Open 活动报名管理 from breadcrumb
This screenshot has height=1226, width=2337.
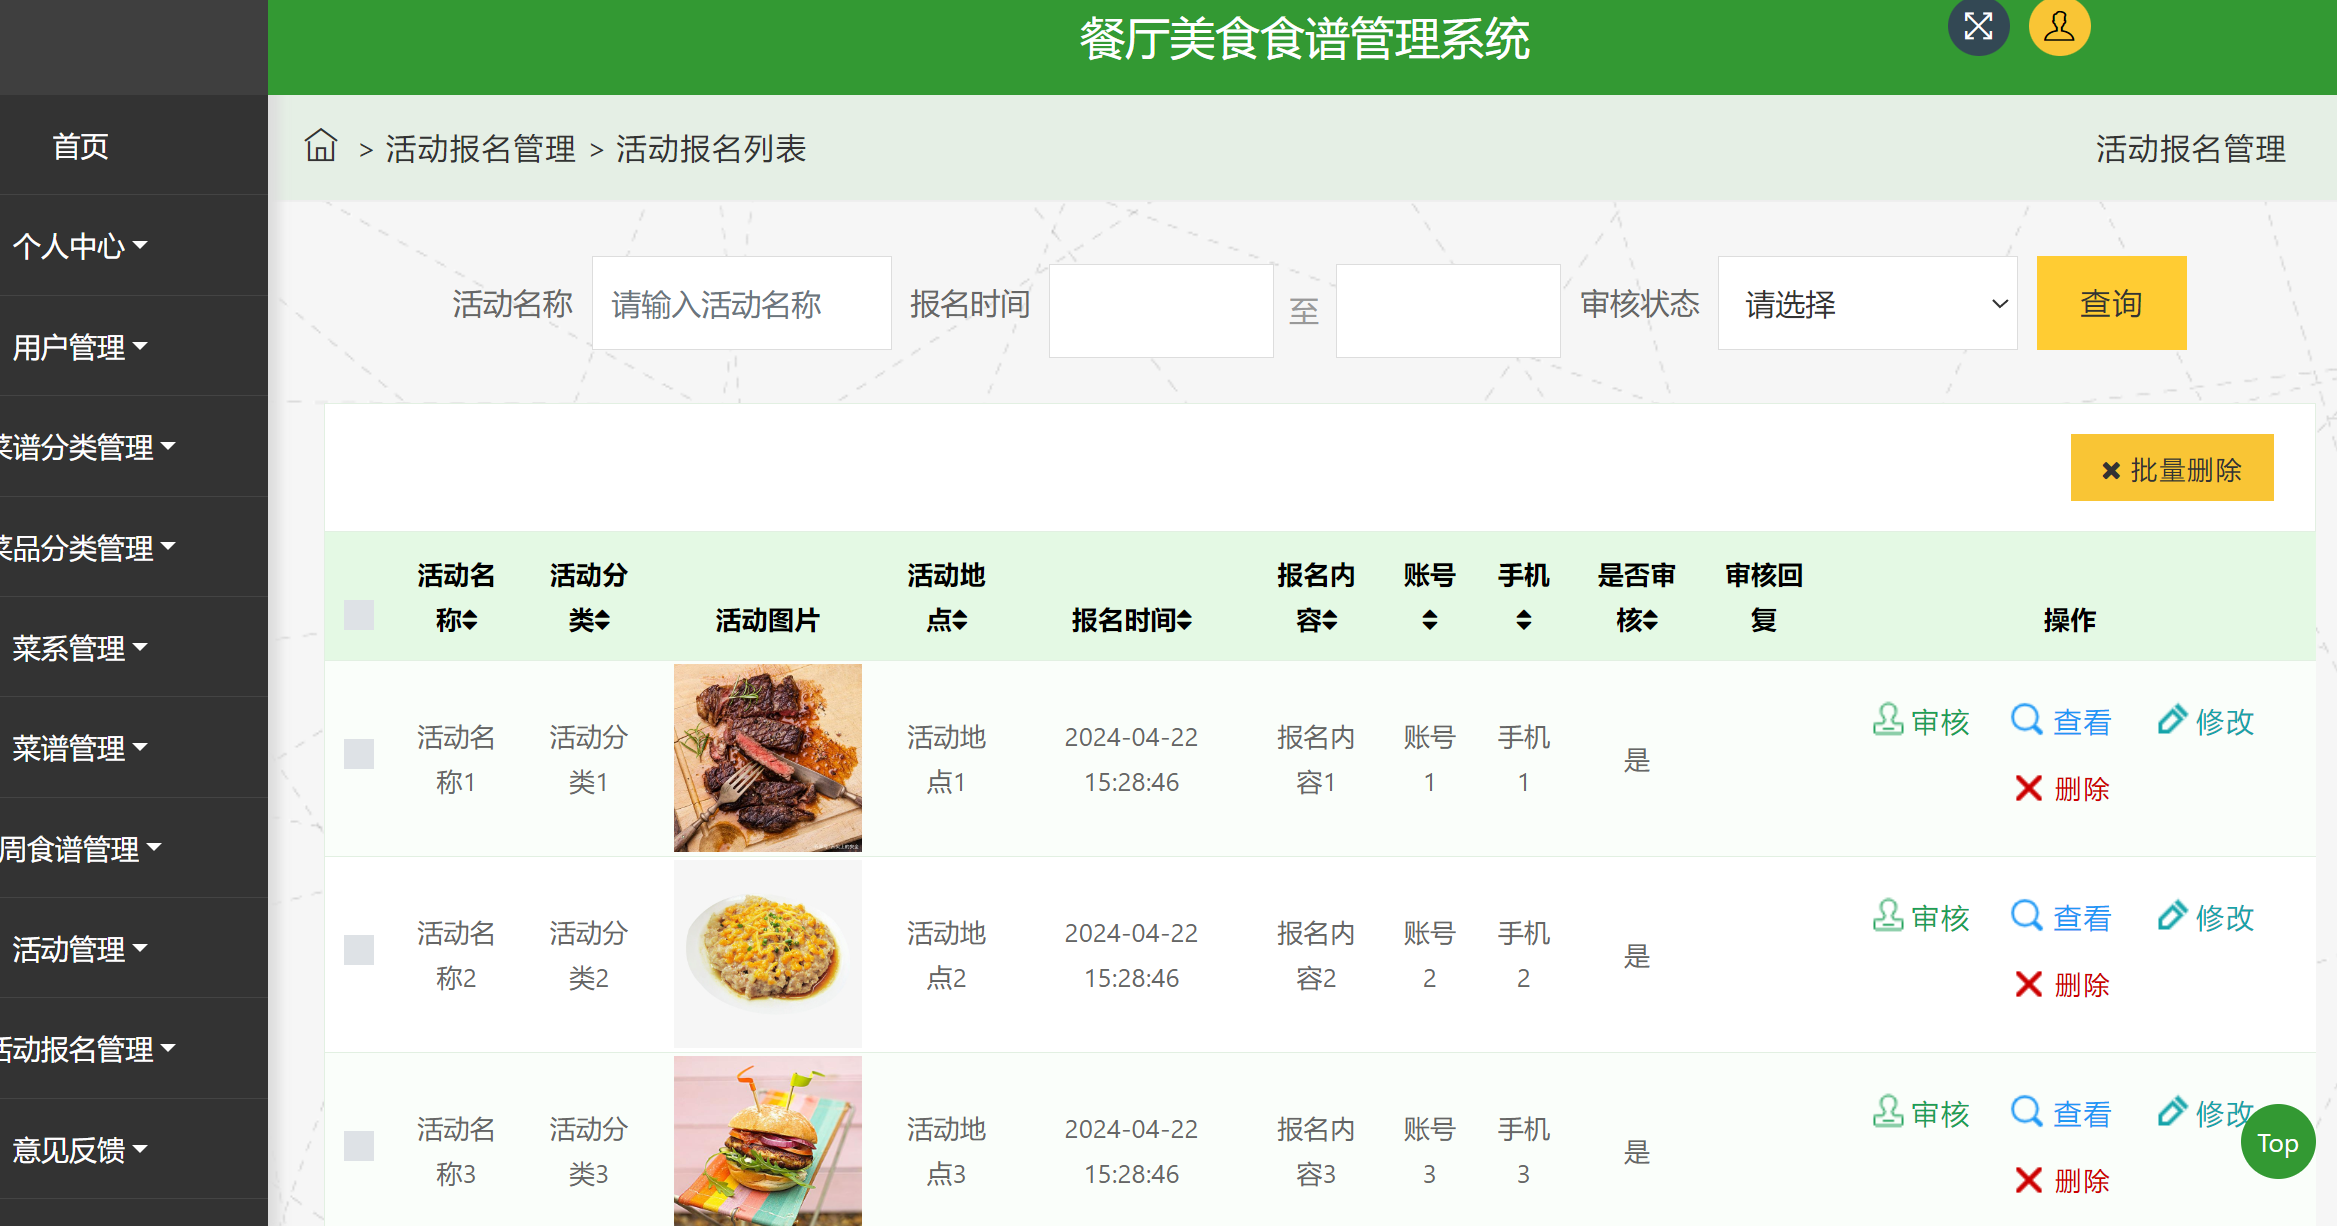[480, 148]
